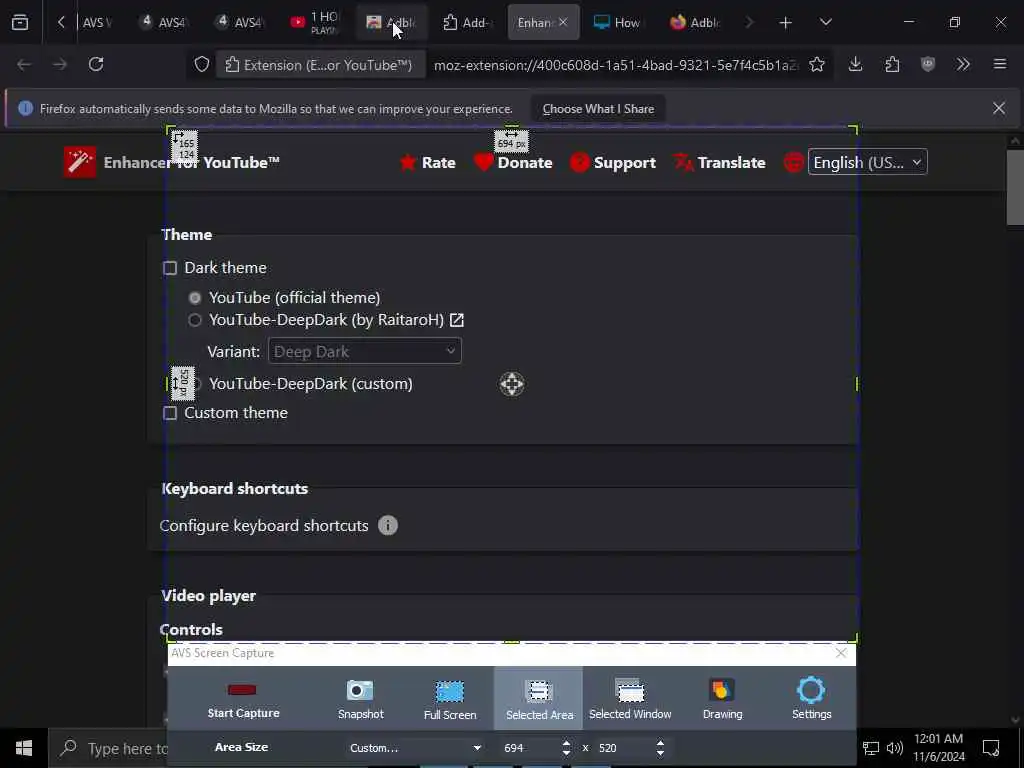
Task: Click the taskbar search box
Action: (108, 748)
